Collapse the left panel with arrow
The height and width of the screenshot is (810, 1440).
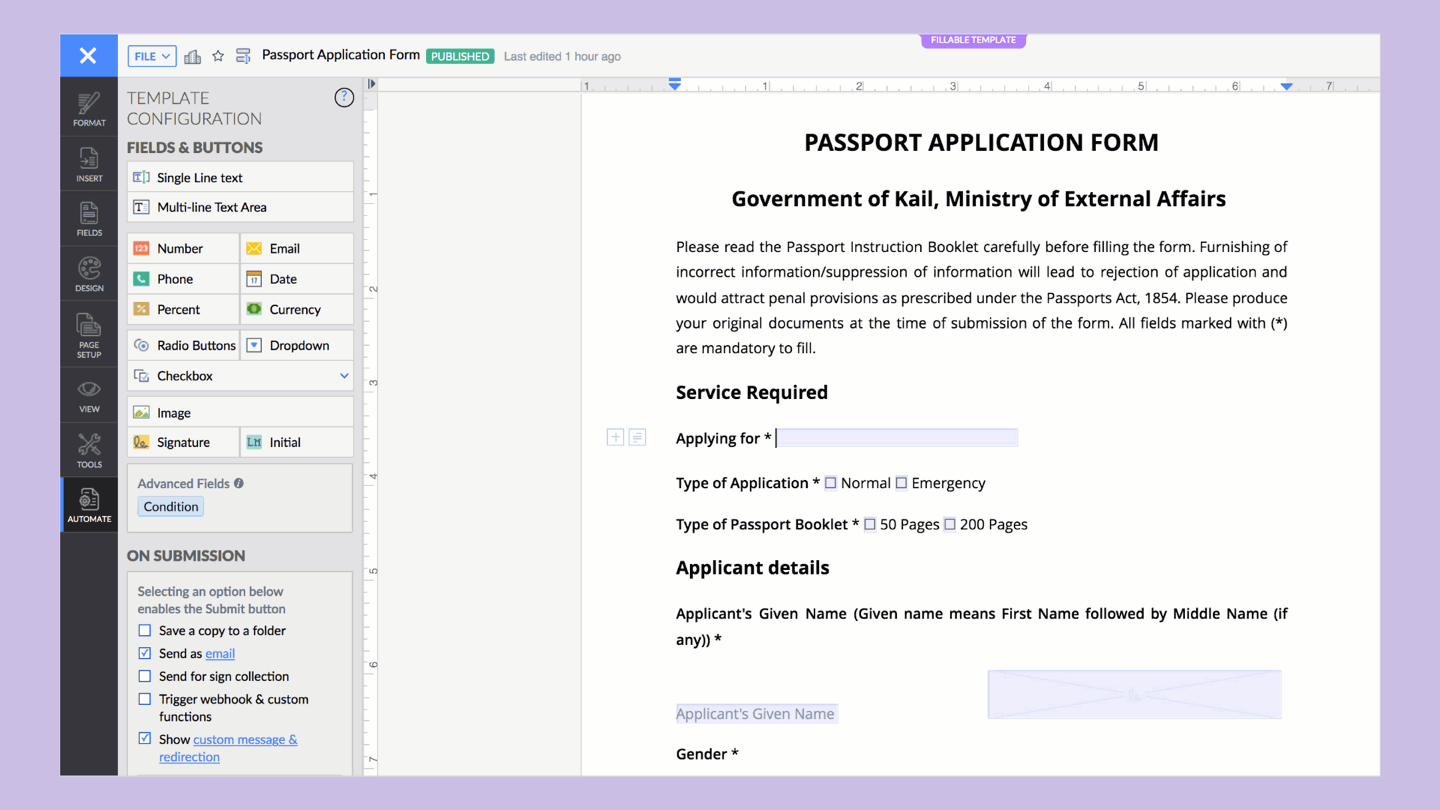372,85
